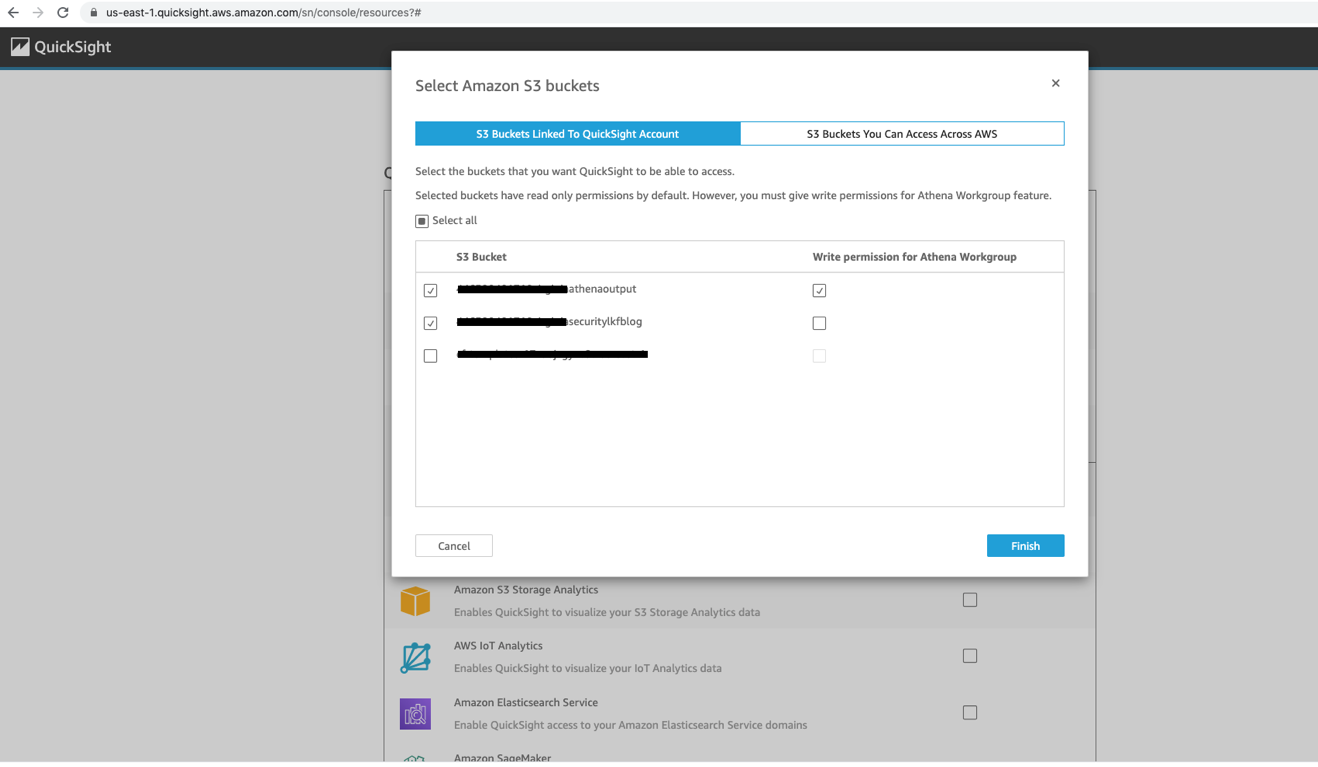Viewport: 1318px width, 767px height.
Task: Uncheck the securitylkfblog bucket checkbox
Action: tap(430, 323)
